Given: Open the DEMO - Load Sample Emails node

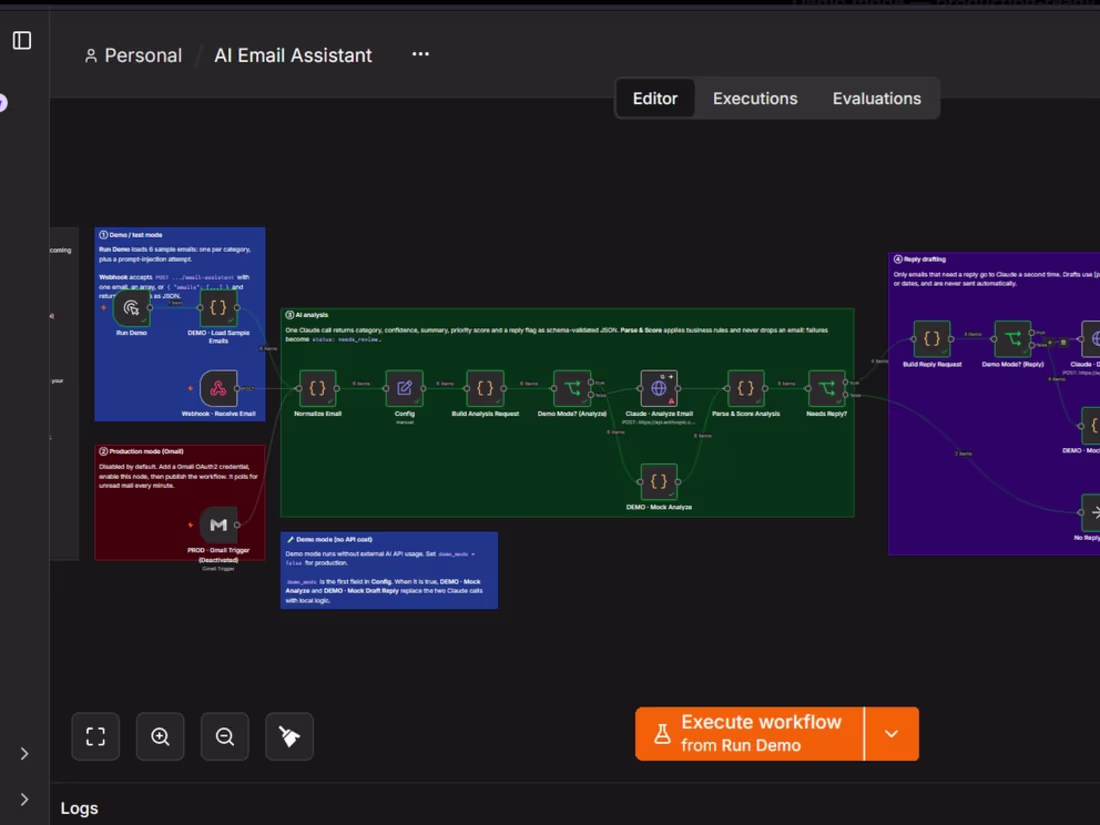Looking at the screenshot, I should click(x=218, y=308).
